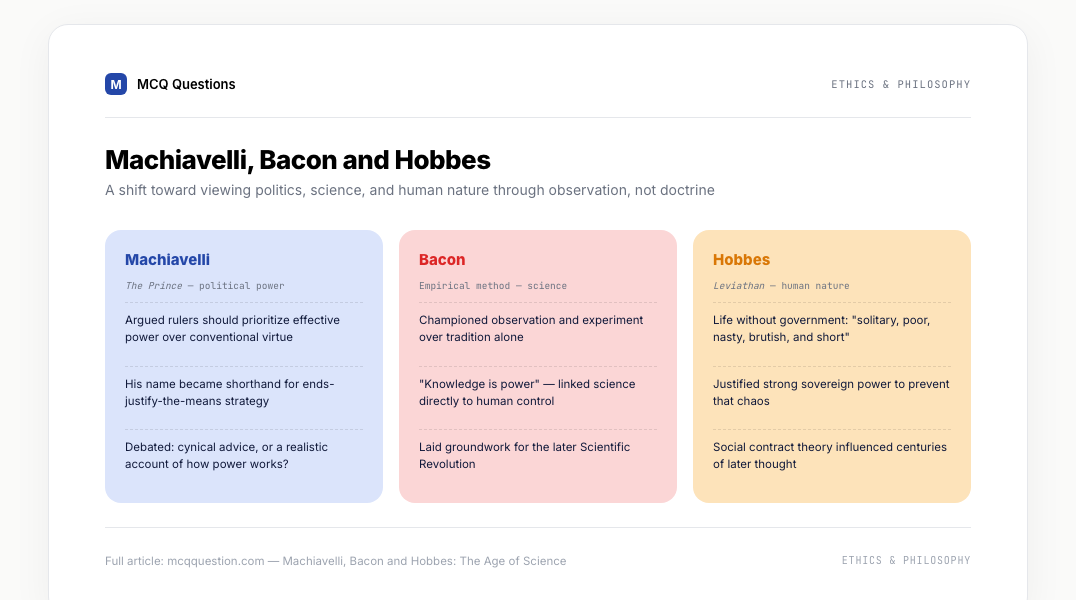Viewport: 1076px width, 600px height.
Task: Open the full article mcqquestion.com link
Action: pos(336,561)
